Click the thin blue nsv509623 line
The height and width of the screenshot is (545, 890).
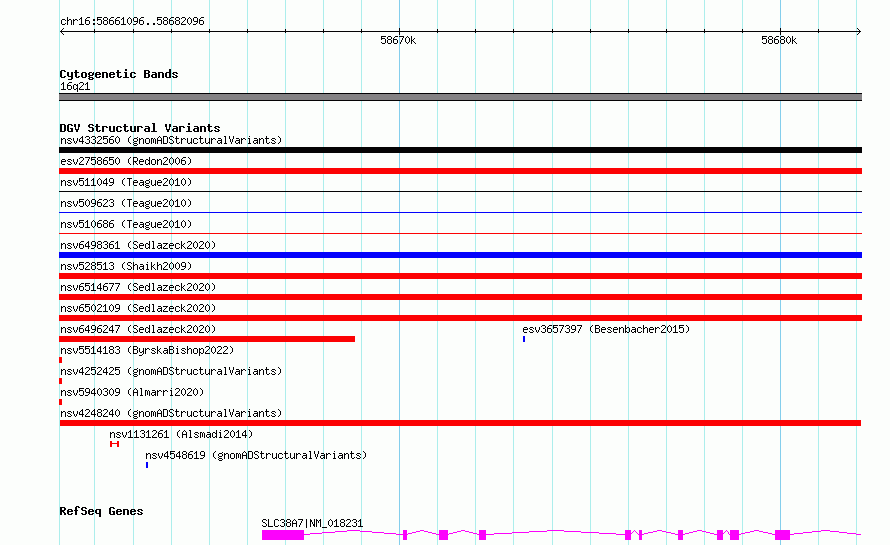pyautogui.click(x=460, y=213)
